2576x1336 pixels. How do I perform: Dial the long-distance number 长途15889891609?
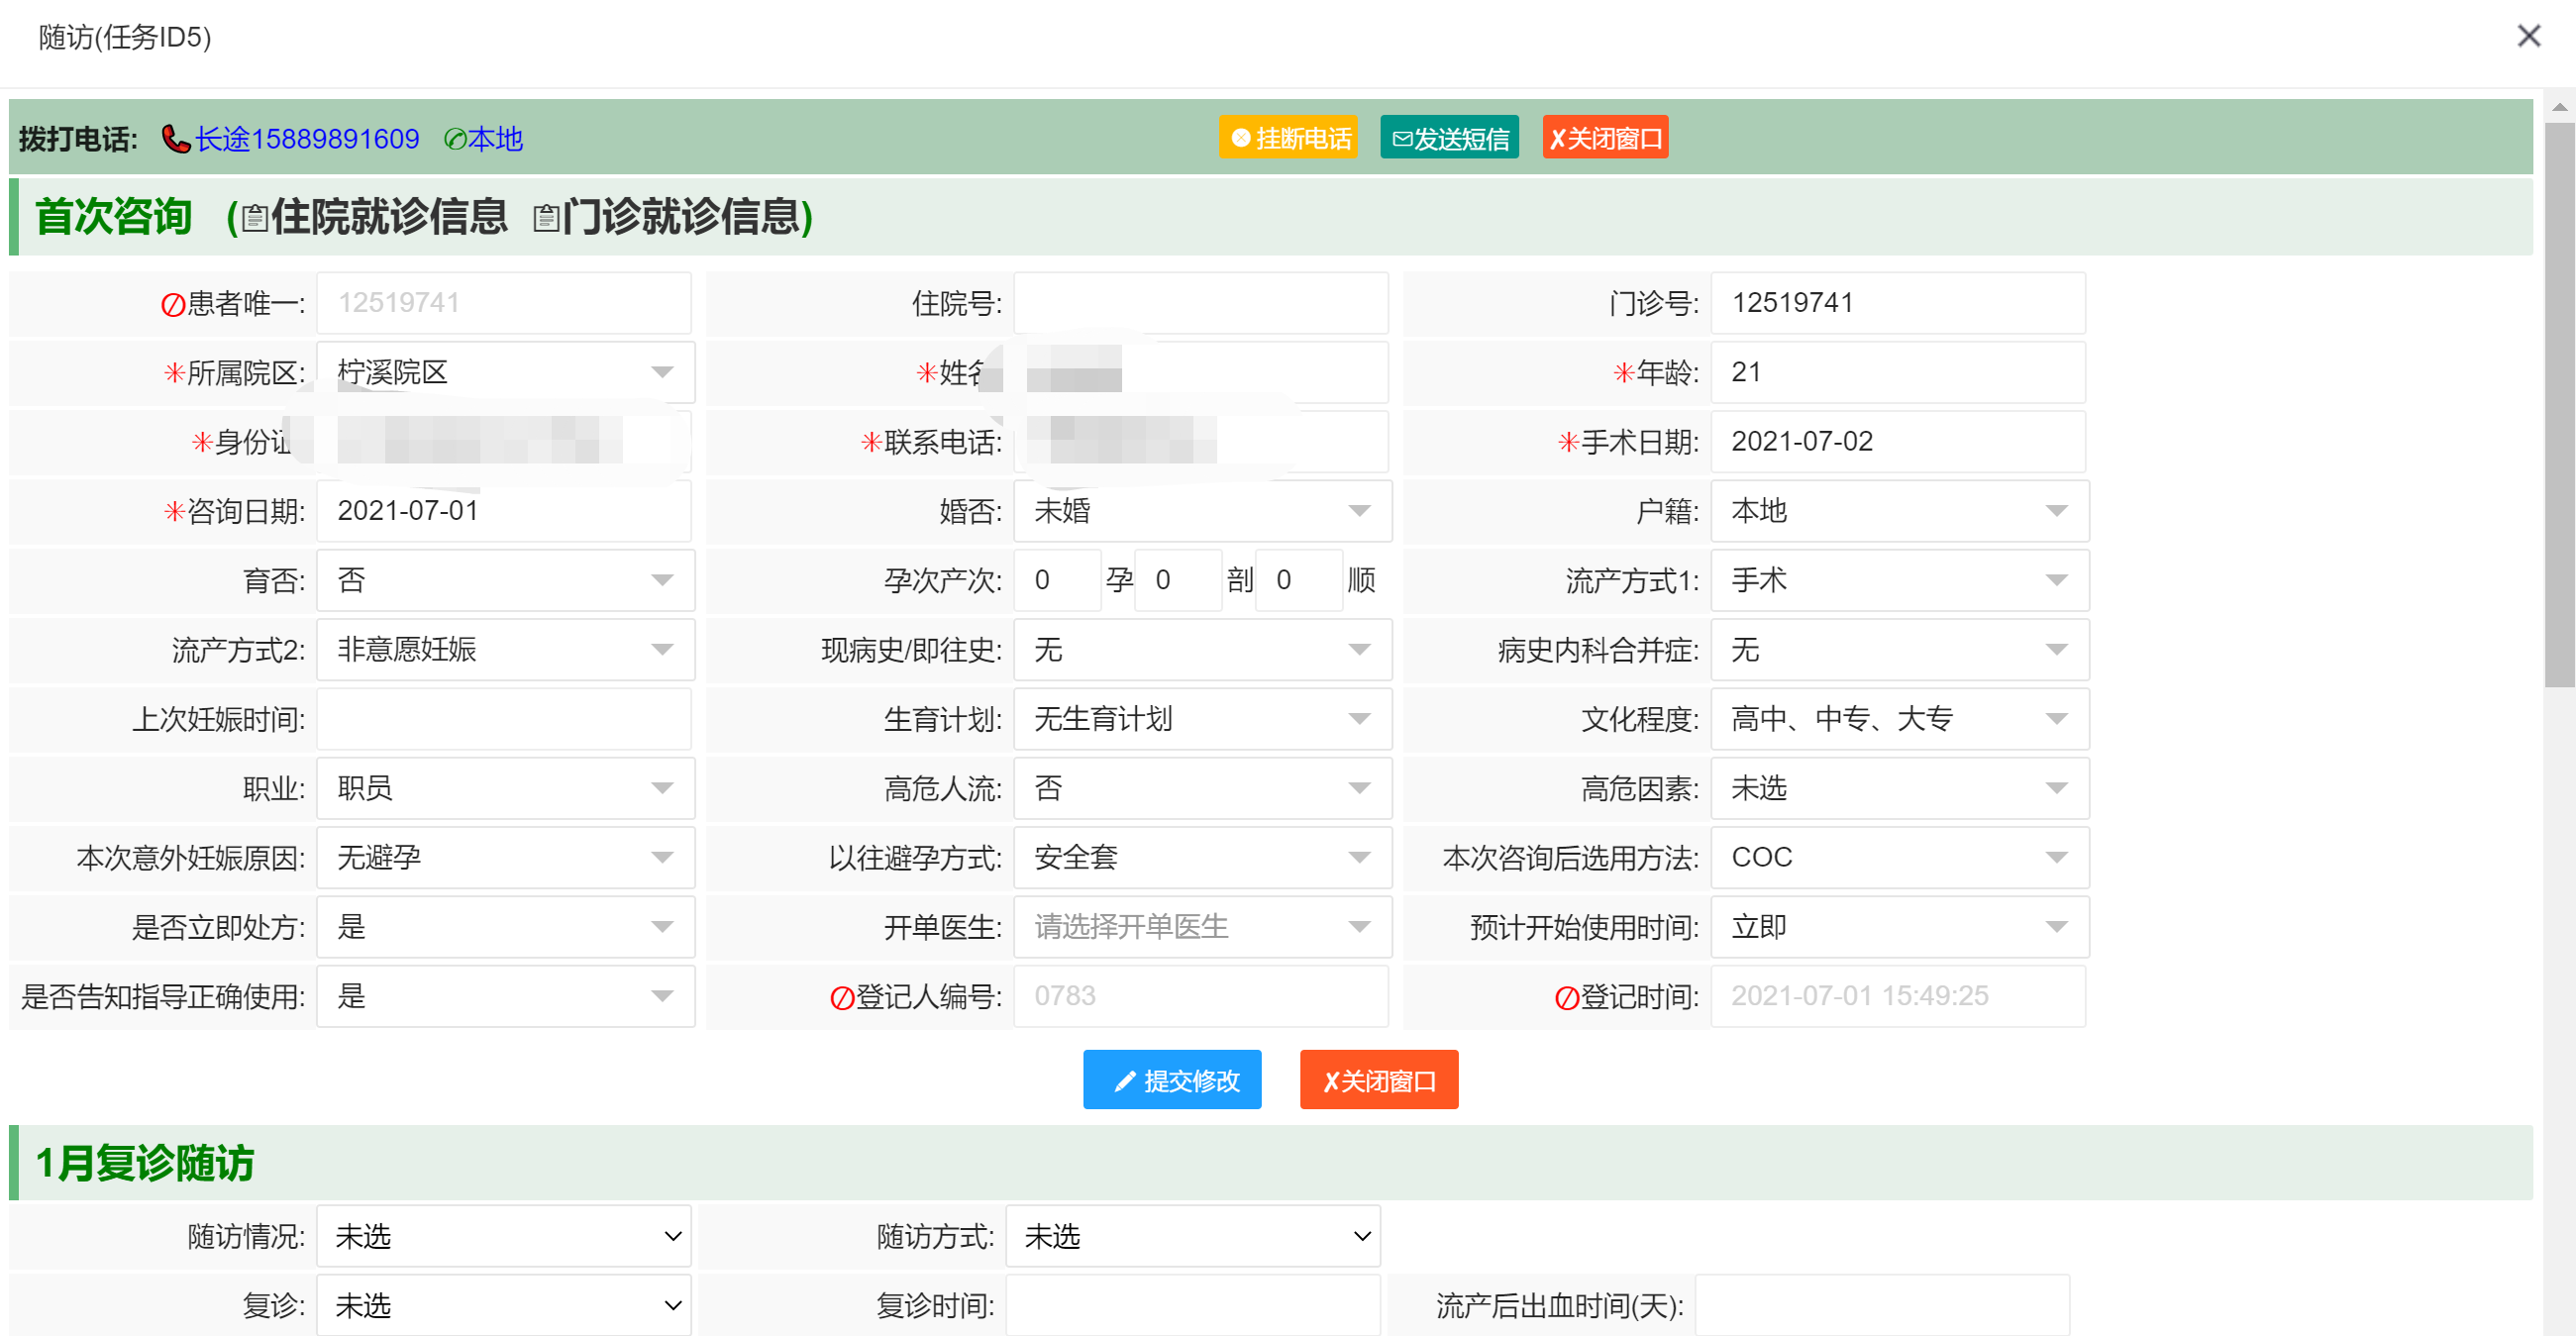point(306,138)
